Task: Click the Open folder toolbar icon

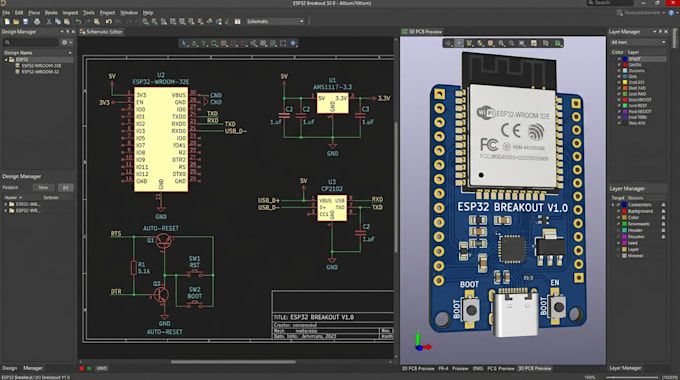Action: click(x=16, y=21)
